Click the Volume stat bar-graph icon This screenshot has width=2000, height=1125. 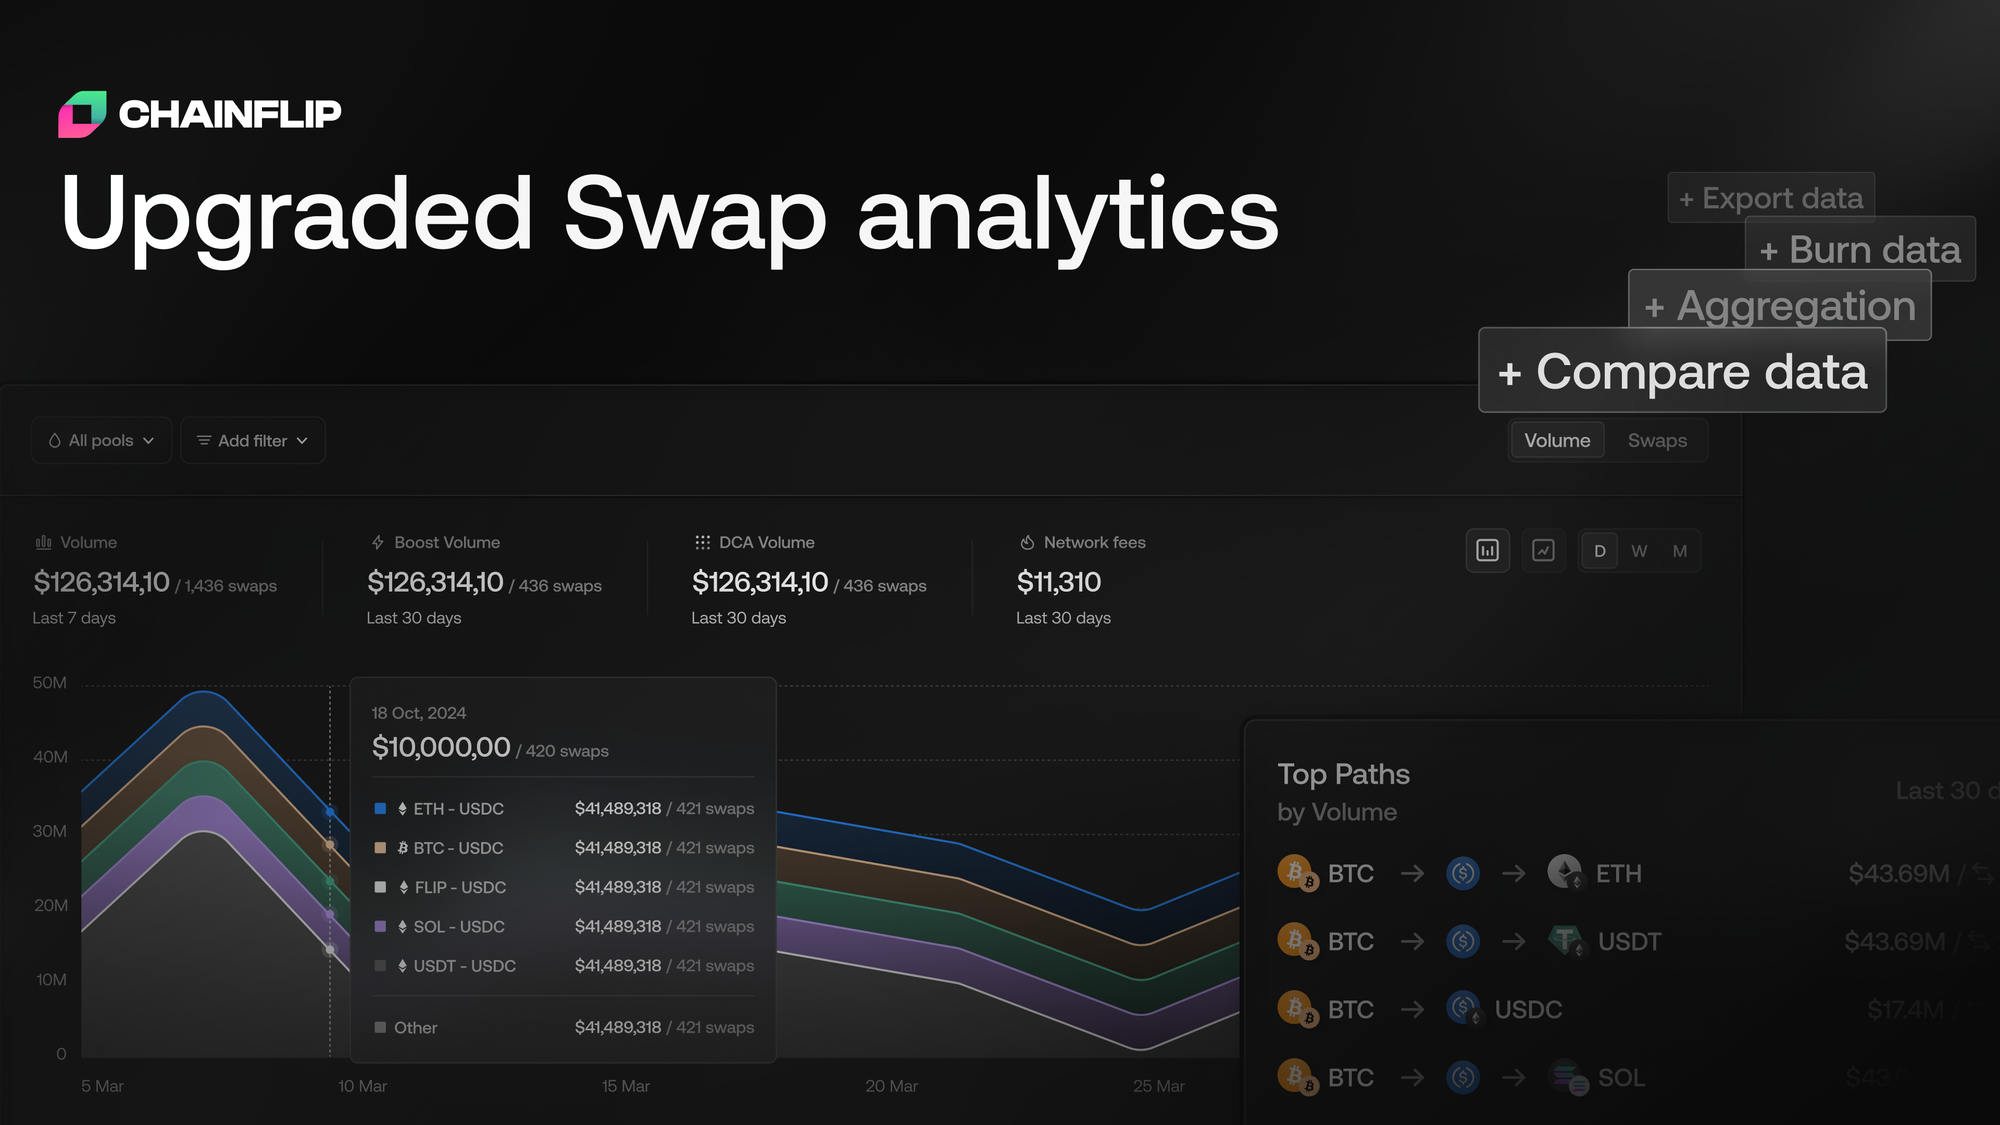click(43, 542)
